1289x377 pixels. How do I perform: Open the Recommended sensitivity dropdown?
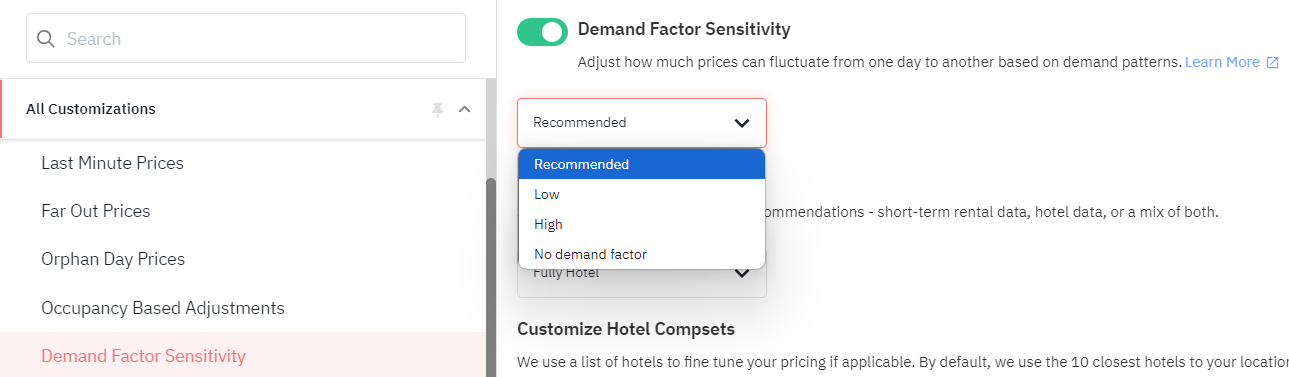(x=642, y=123)
